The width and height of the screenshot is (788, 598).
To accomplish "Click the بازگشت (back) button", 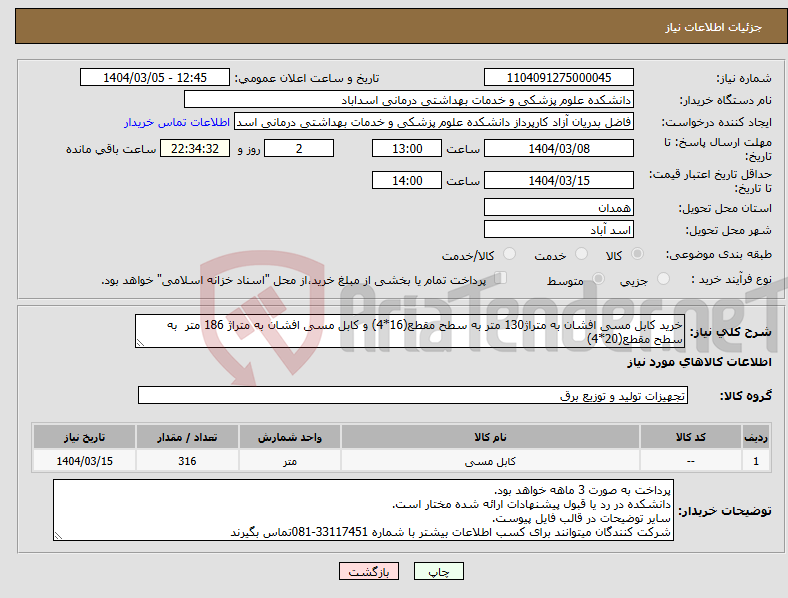I will pos(369,571).
